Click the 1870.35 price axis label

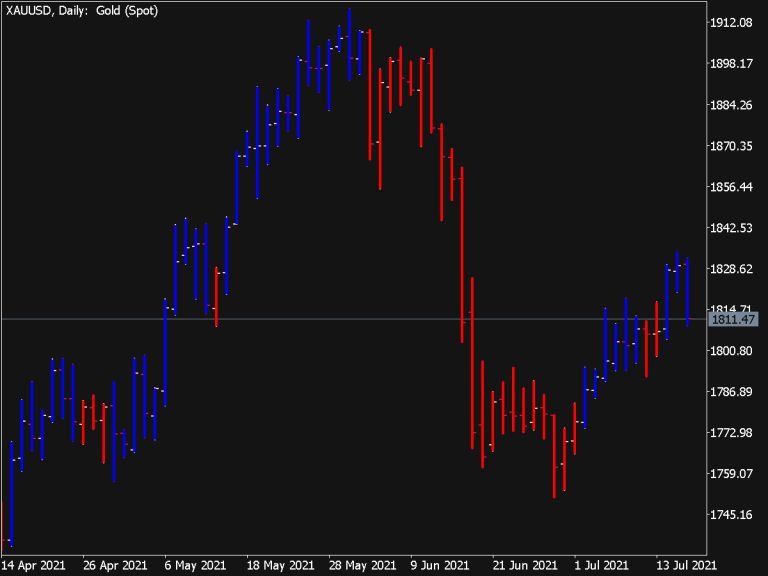[x=731, y=146]
